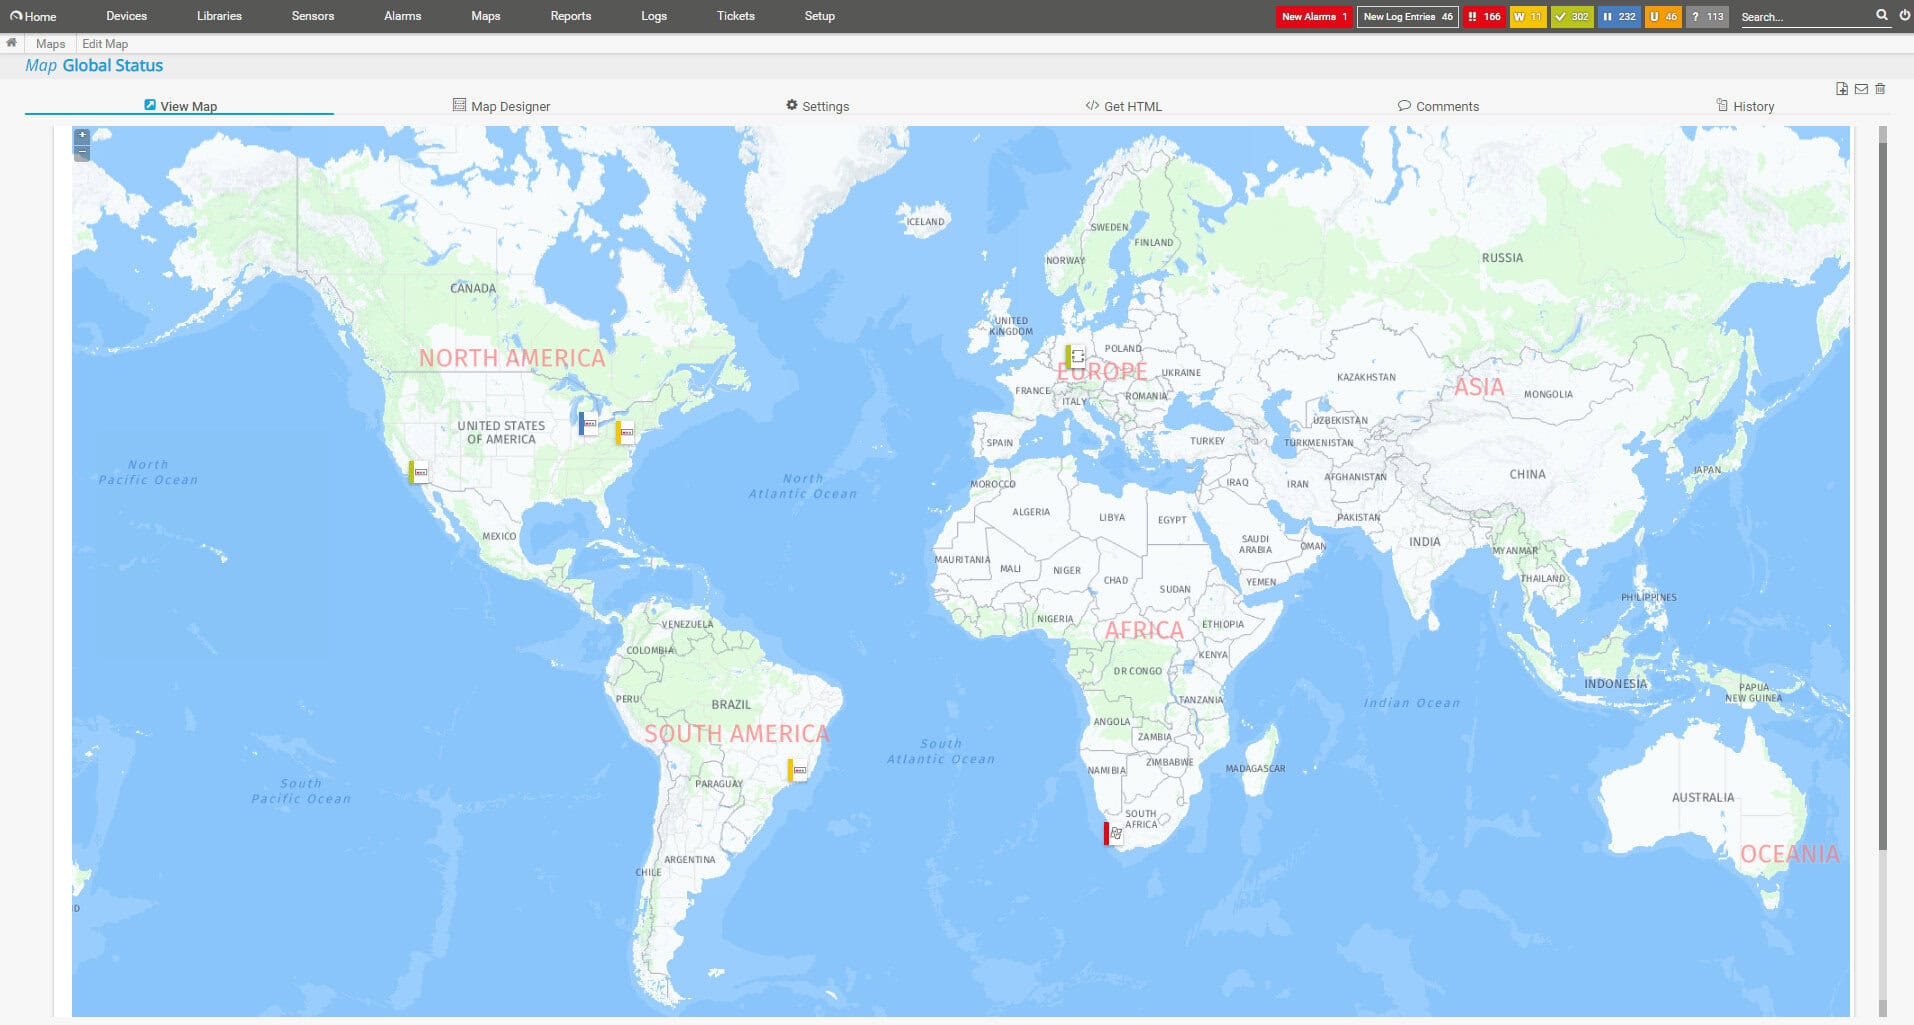1914x1025 pixels.
Task: Click the envelope icon to send map by email
Action: point(1861,89)
